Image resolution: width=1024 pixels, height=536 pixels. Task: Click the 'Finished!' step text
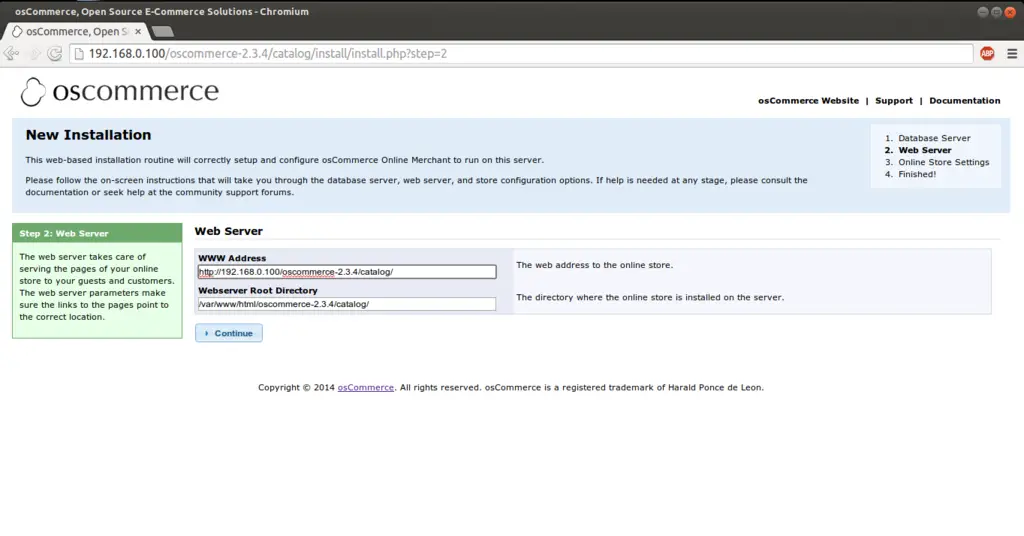(x=917, y=174)
